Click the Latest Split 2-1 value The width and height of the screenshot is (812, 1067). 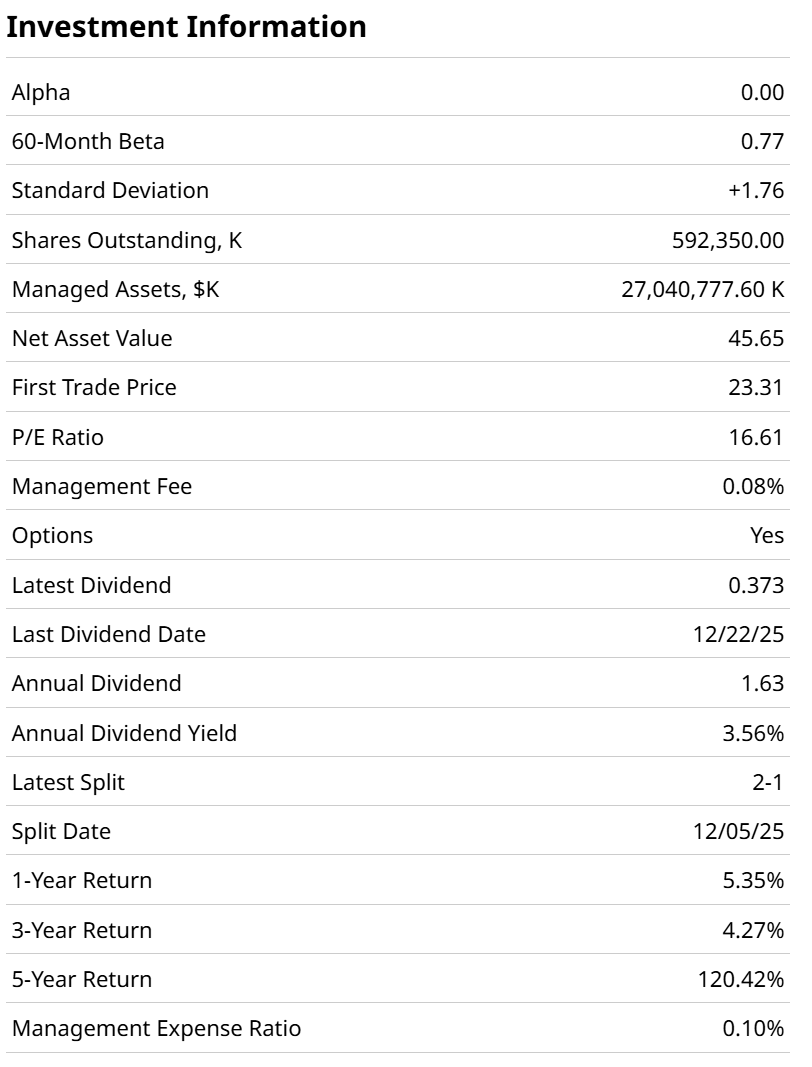[768, 782]
